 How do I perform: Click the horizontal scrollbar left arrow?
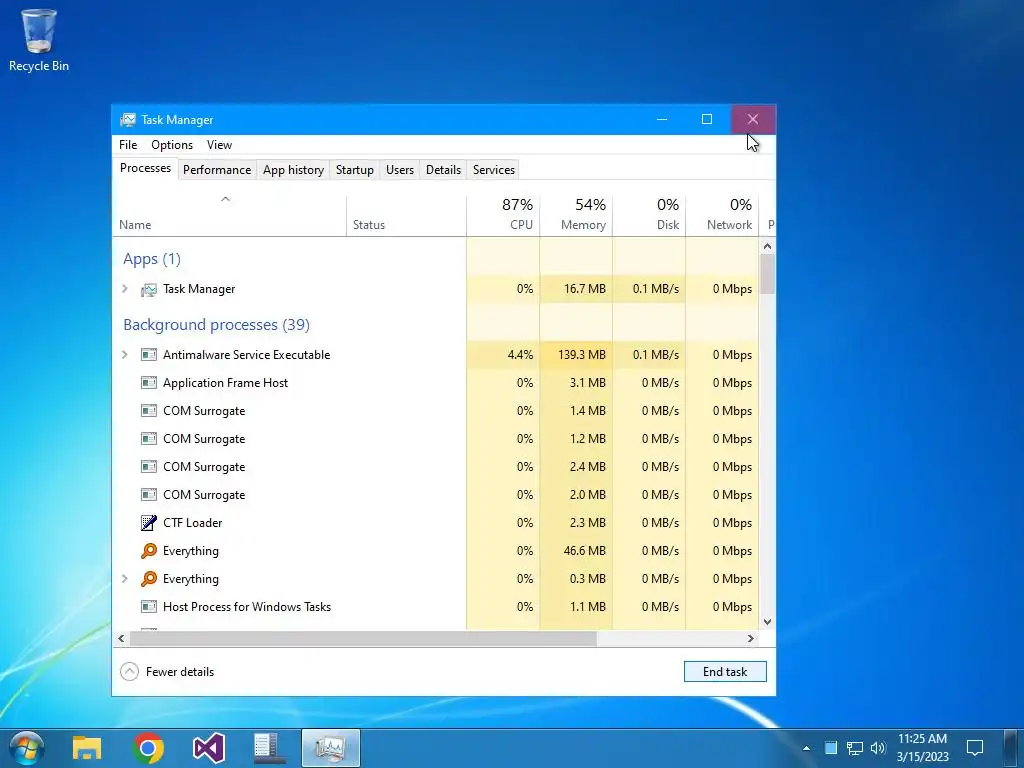[x=121, y=638]
